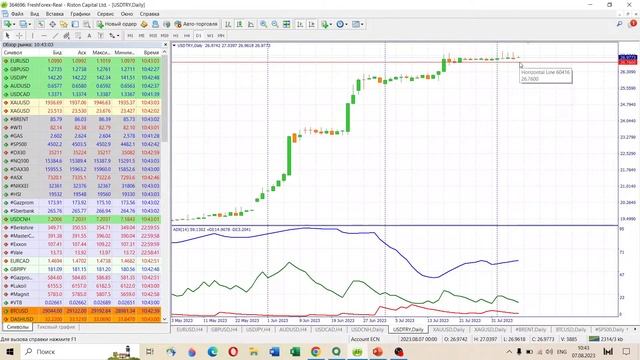Select the Equidistant Channel tool

(67, 36)
